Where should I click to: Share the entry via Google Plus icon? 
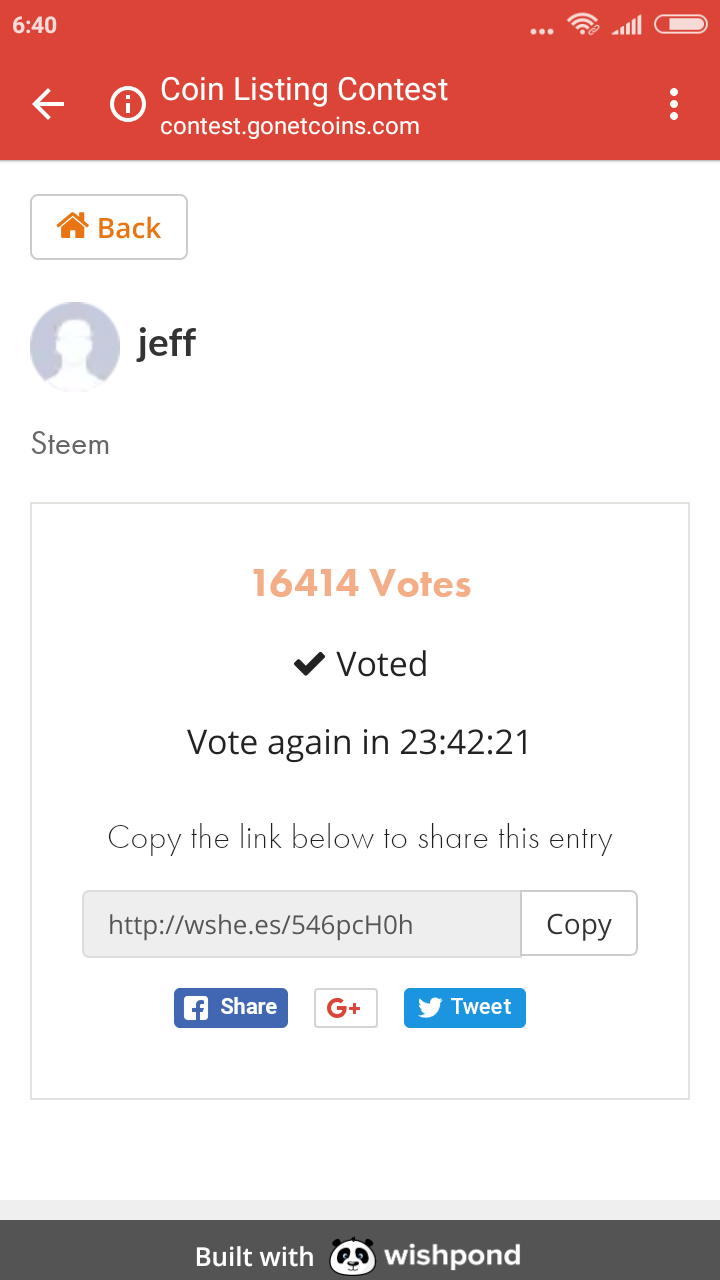pyautogui.click(x=345, y=1008)
